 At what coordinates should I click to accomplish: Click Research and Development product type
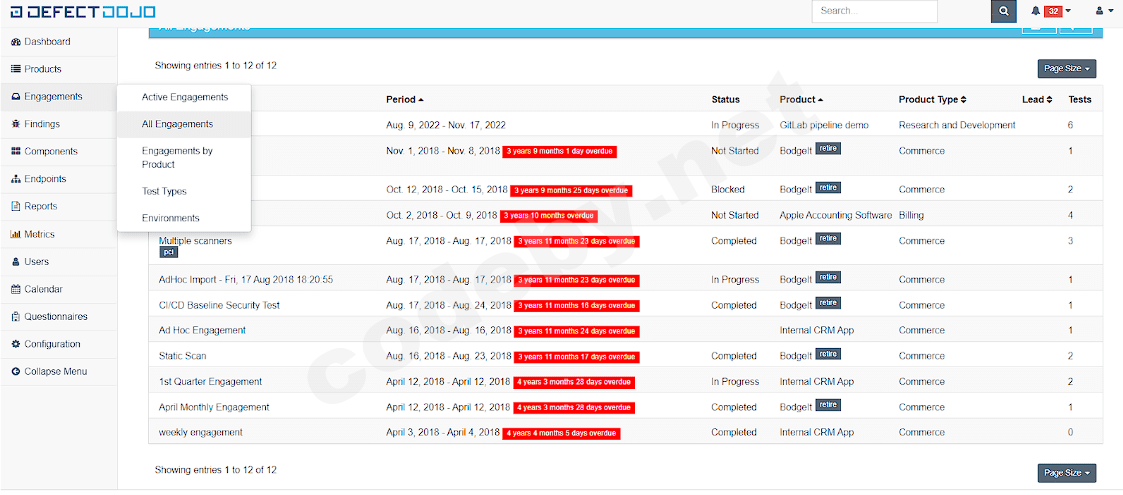pos(957,125)
